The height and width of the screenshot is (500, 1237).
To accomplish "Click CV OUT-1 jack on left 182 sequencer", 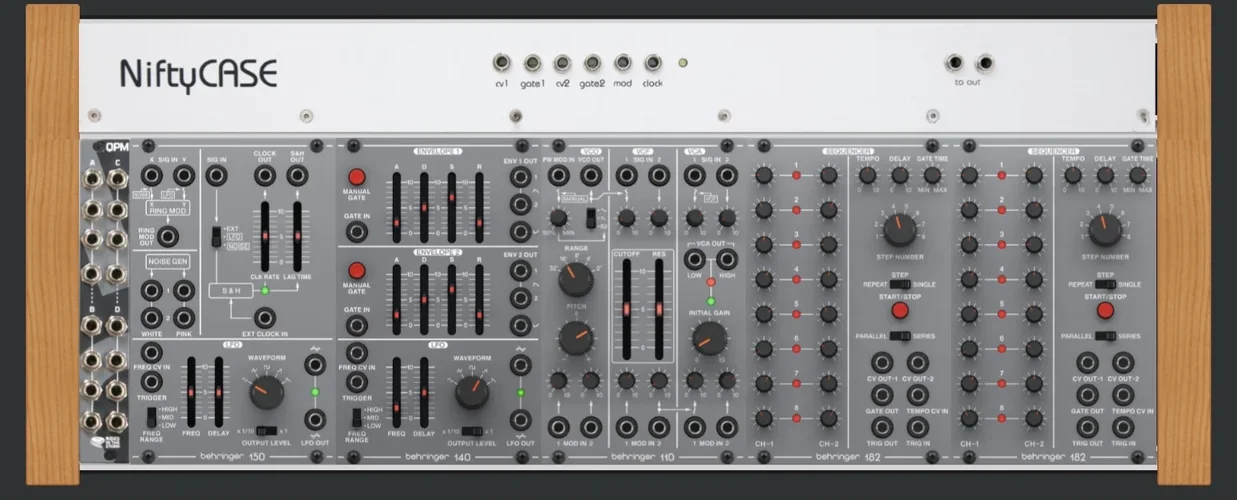I will tap(882, 362).
